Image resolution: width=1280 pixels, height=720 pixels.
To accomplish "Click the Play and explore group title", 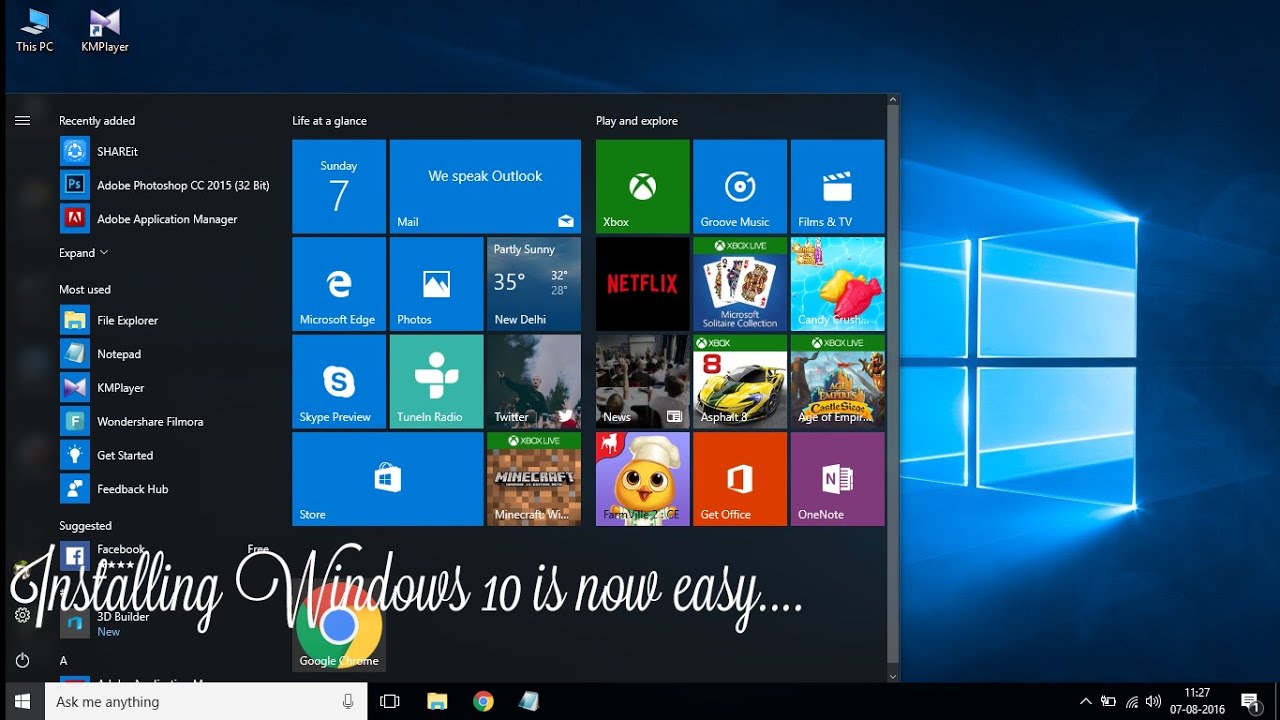I will click(x=637, y=121).
